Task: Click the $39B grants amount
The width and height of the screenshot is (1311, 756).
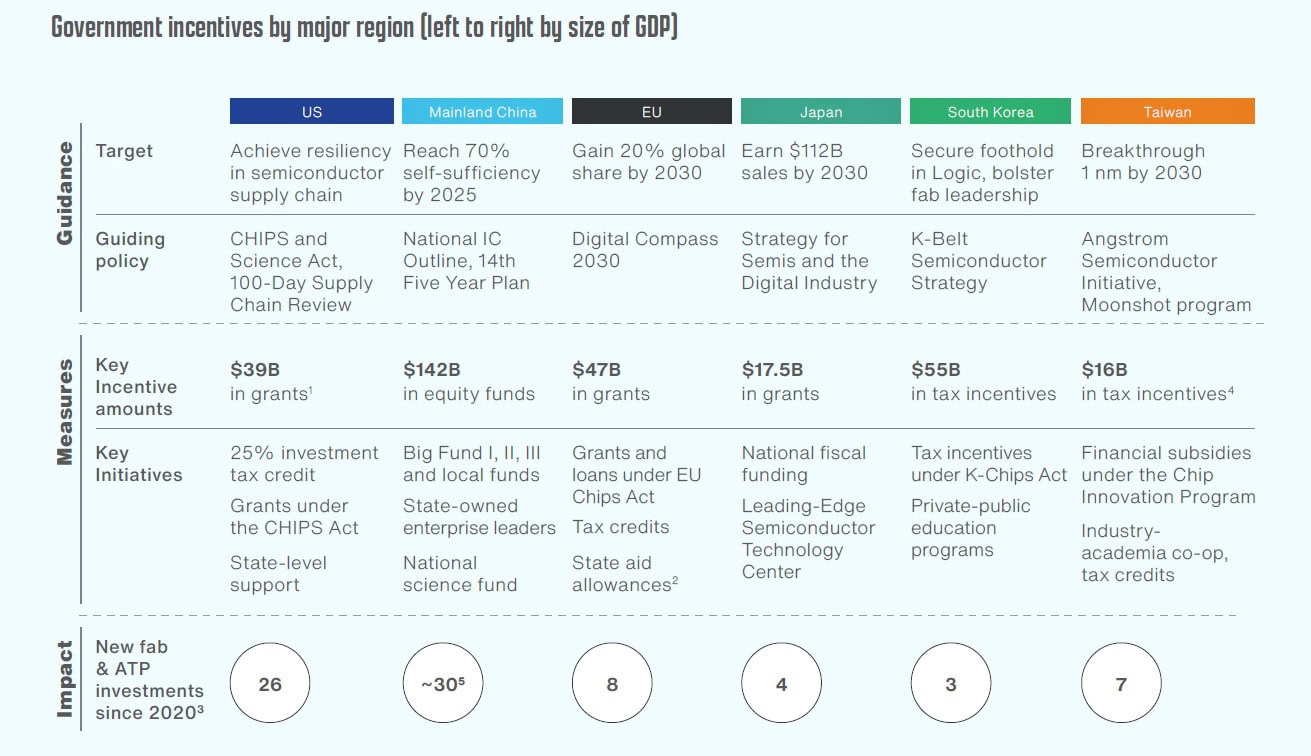Action: click(252, 369)
